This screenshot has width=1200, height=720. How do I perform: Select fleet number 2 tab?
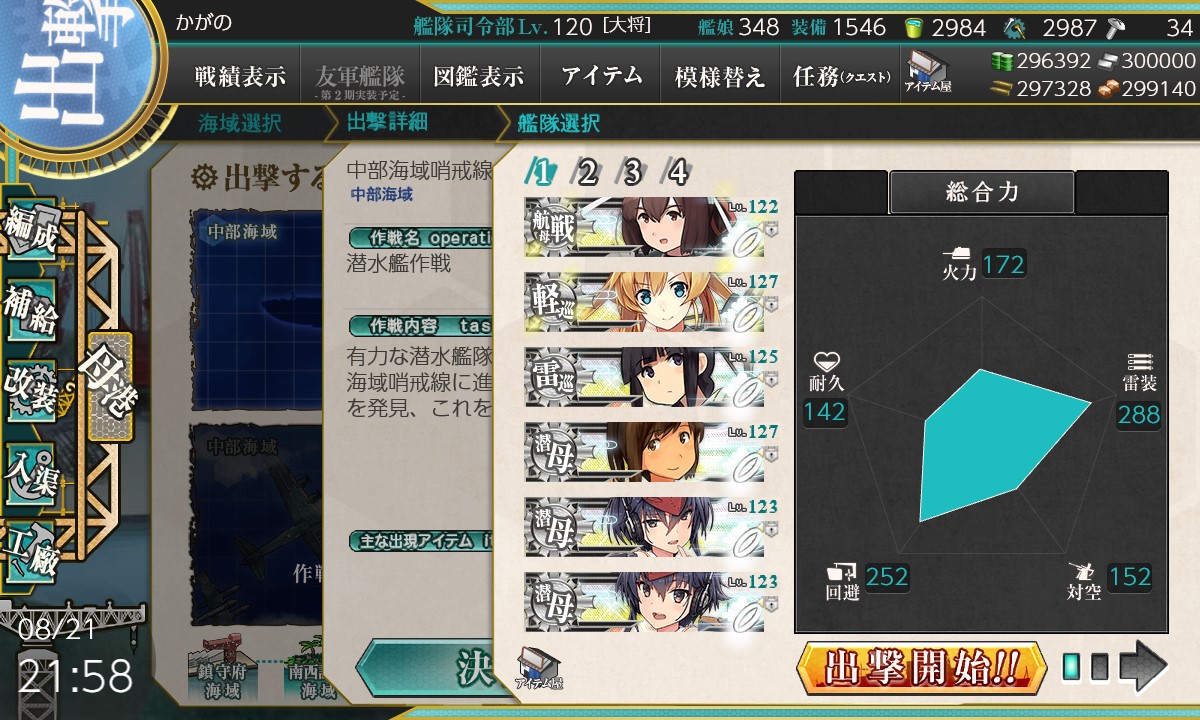pyautogui.click(x=587, y=173)
